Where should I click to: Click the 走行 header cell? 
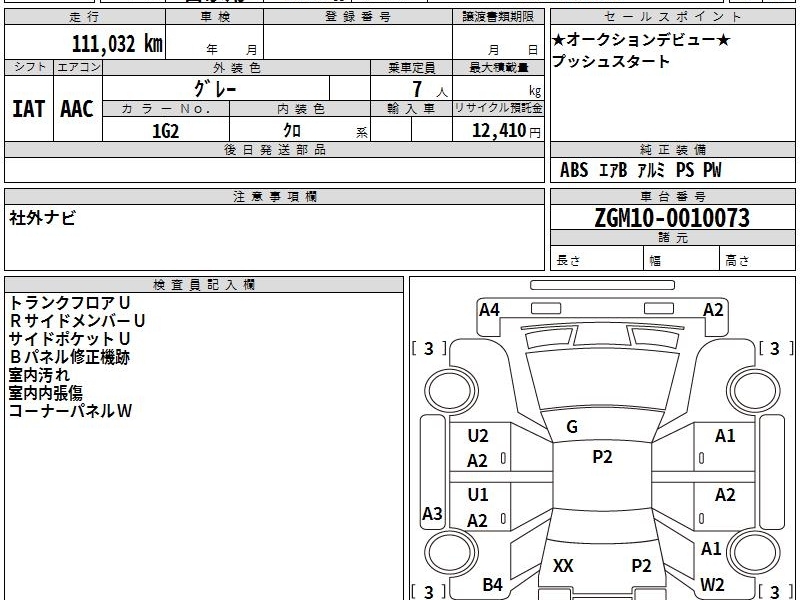[85, 16]
